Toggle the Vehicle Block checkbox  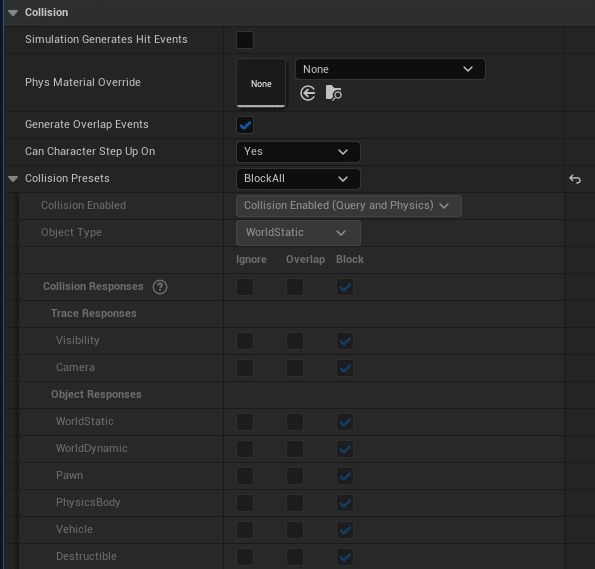click(x=345, y=530)
